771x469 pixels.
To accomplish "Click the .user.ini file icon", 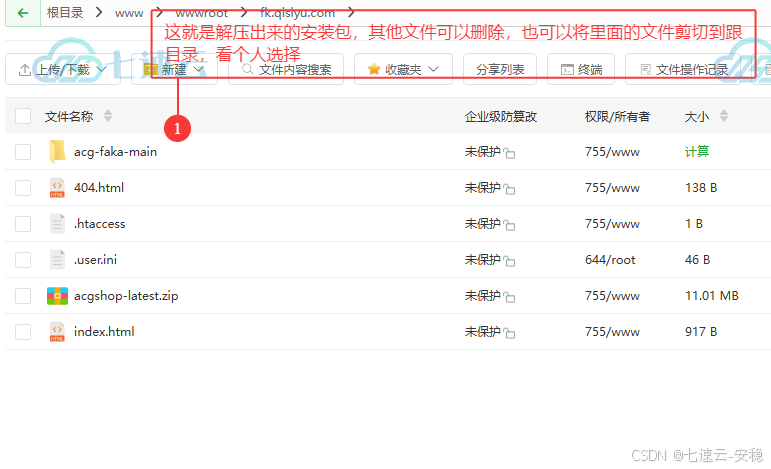I will pyautogui.click(x=57, y=260).
